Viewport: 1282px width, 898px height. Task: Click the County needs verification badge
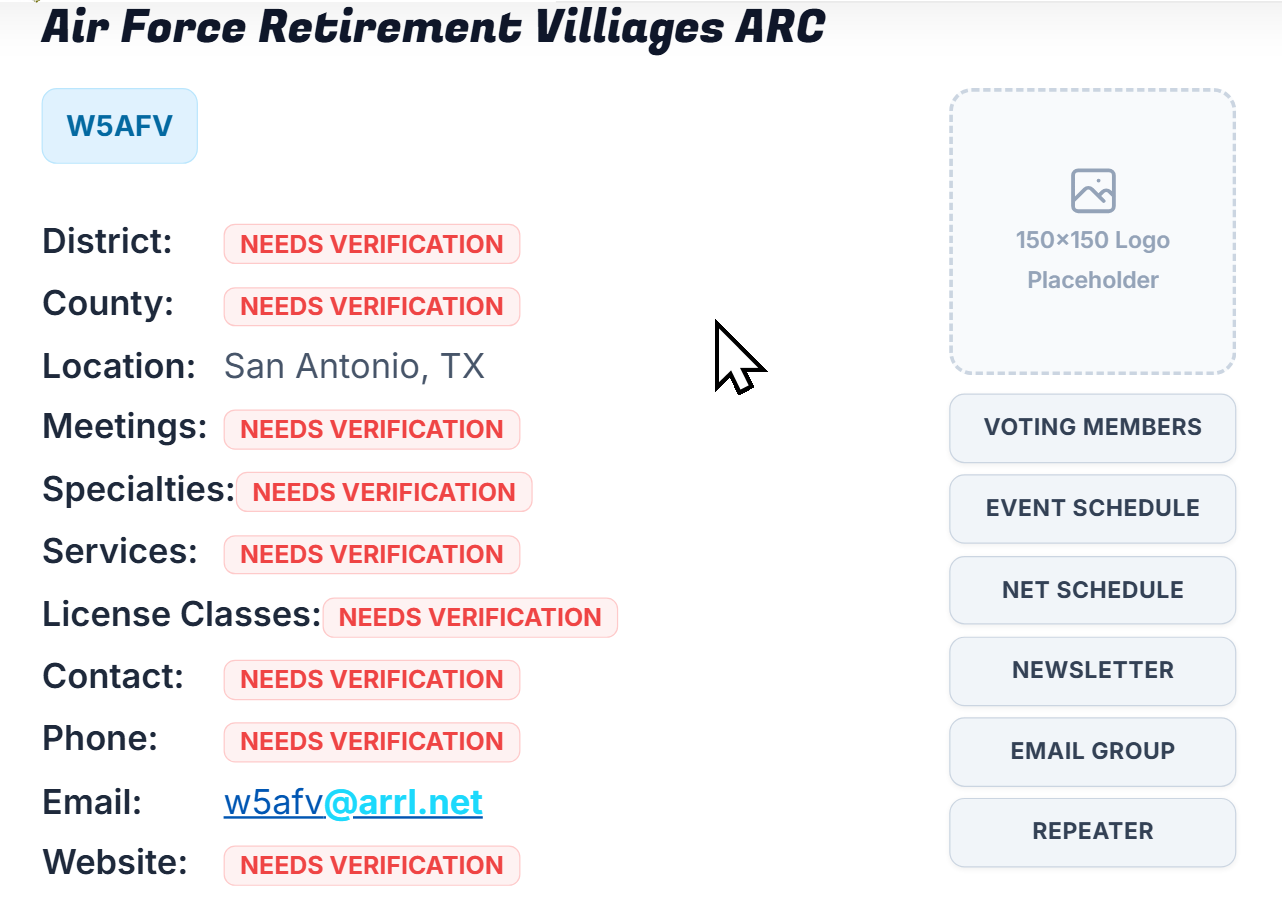(372, 306)
